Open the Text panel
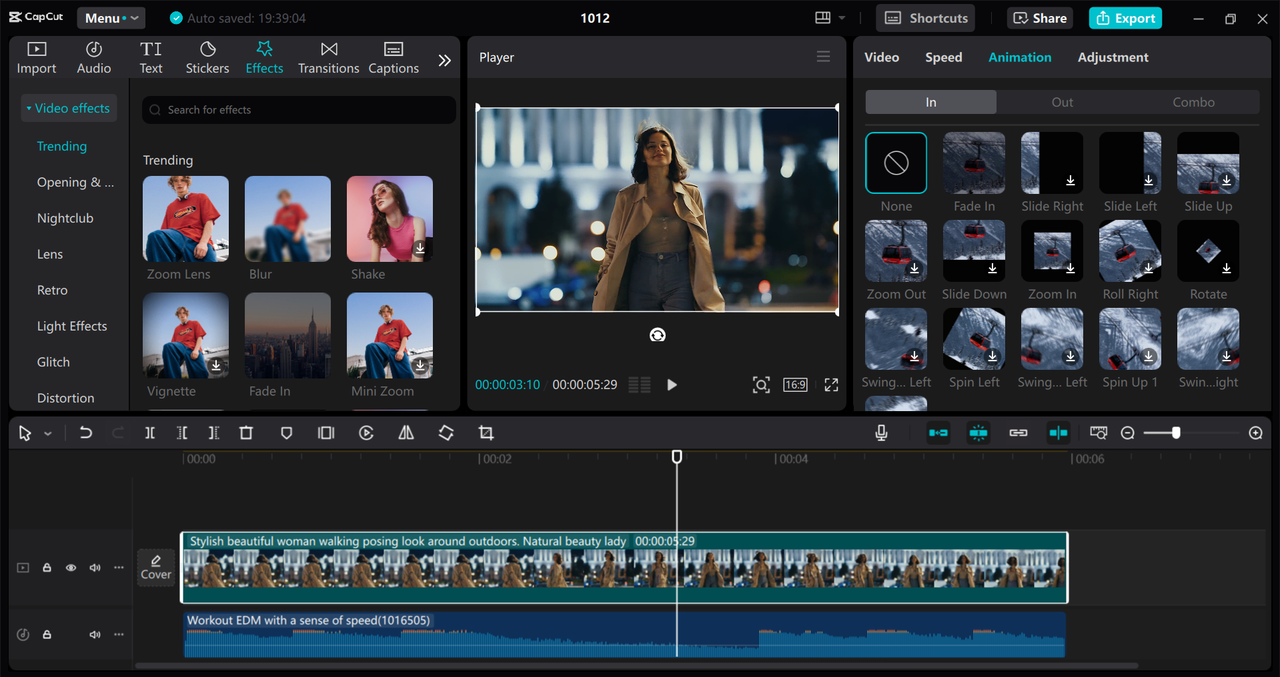The image size is (1280, 677). click(151, 58)
